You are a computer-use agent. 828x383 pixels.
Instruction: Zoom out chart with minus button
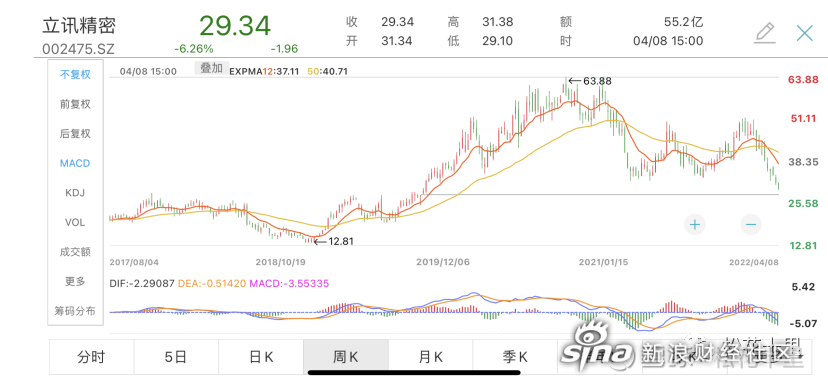750,225
